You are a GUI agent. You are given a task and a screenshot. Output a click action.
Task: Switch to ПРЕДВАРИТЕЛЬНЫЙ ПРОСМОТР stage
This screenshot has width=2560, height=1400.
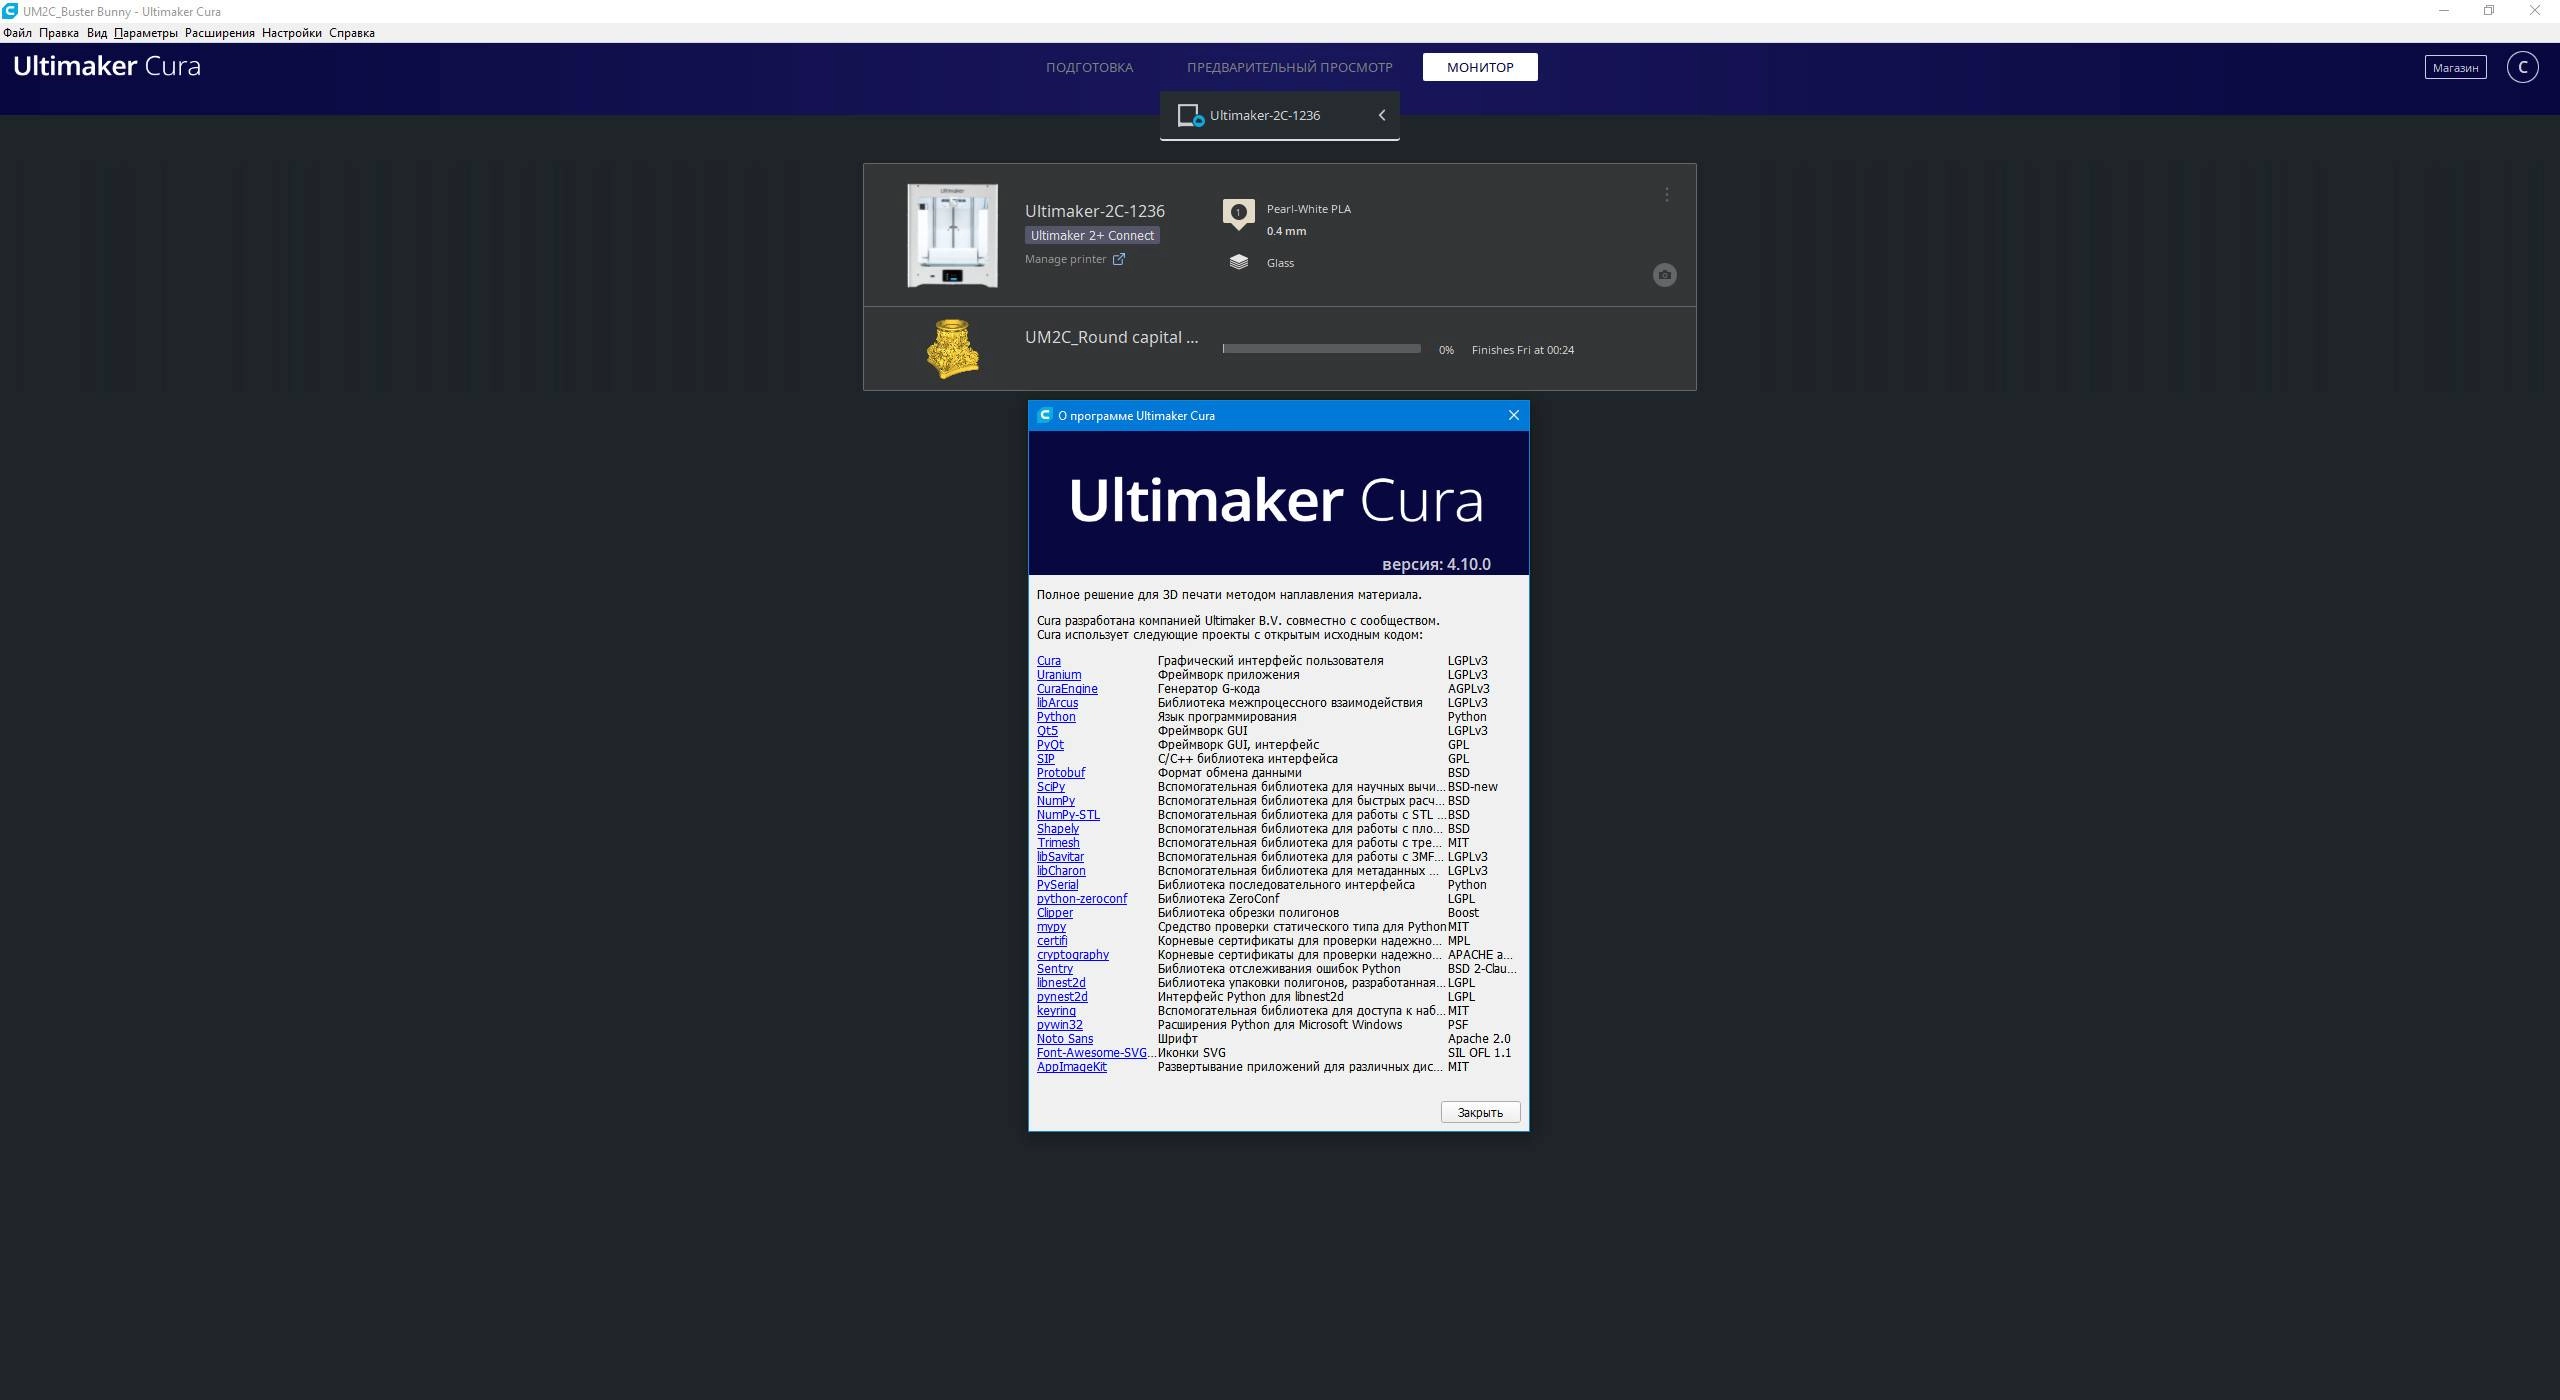pos(1289,67)
